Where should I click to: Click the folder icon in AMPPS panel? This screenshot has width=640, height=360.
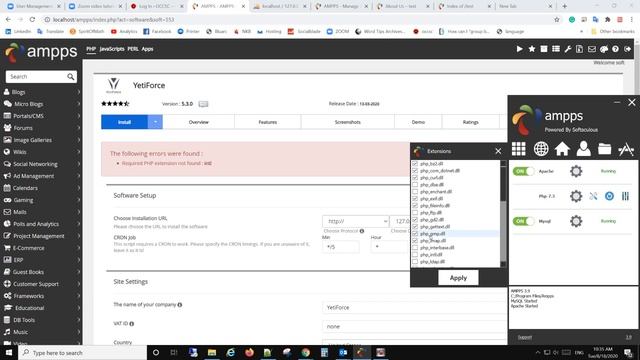pyautogui.click(x=604, y=149)
